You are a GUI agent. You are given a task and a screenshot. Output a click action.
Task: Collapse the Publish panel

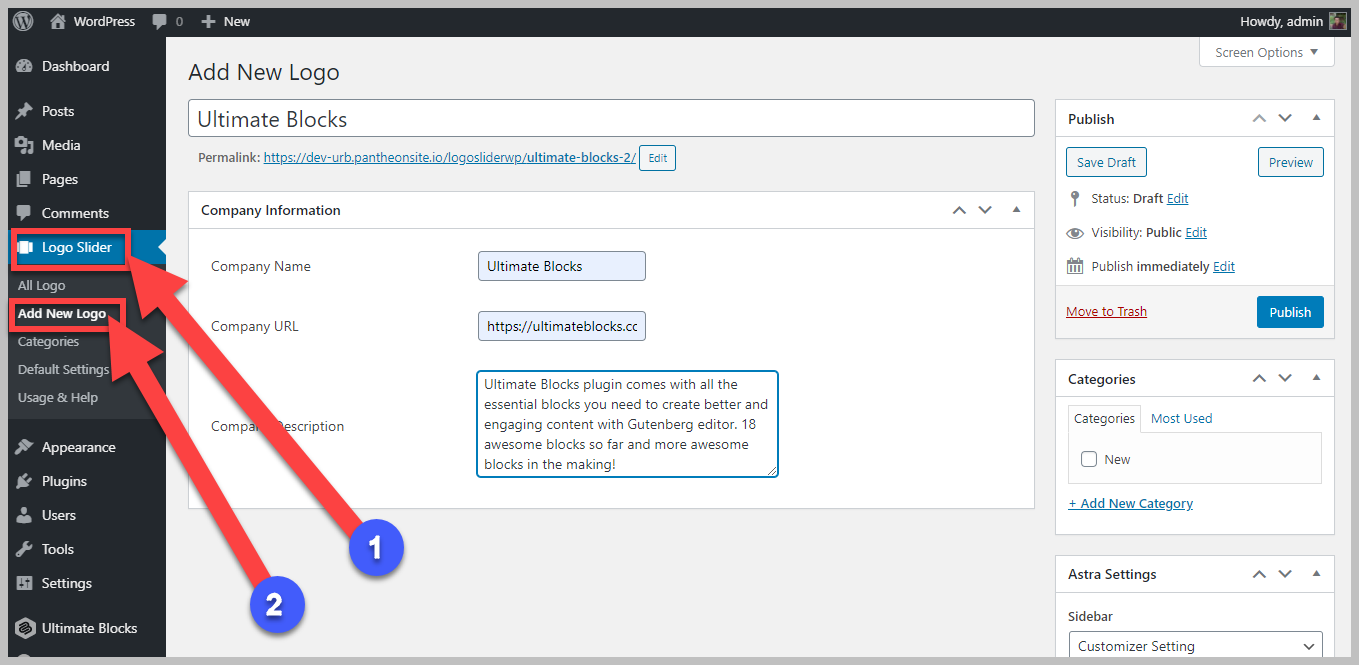pos(1316,118)
